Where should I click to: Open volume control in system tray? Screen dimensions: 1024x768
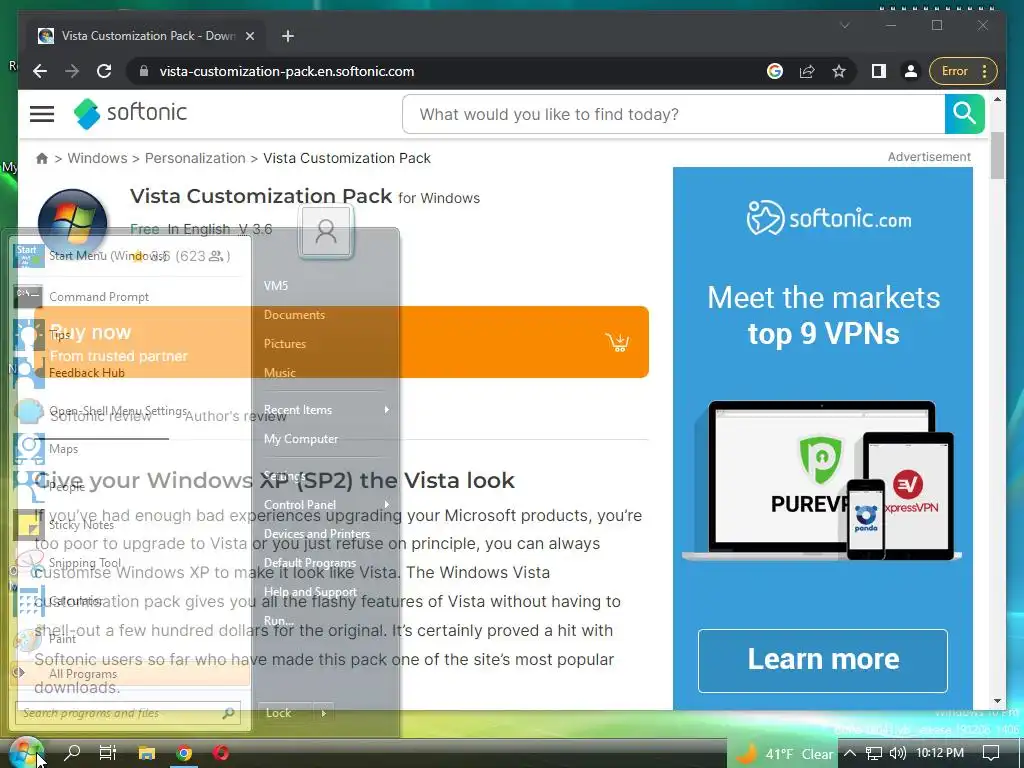898,754
